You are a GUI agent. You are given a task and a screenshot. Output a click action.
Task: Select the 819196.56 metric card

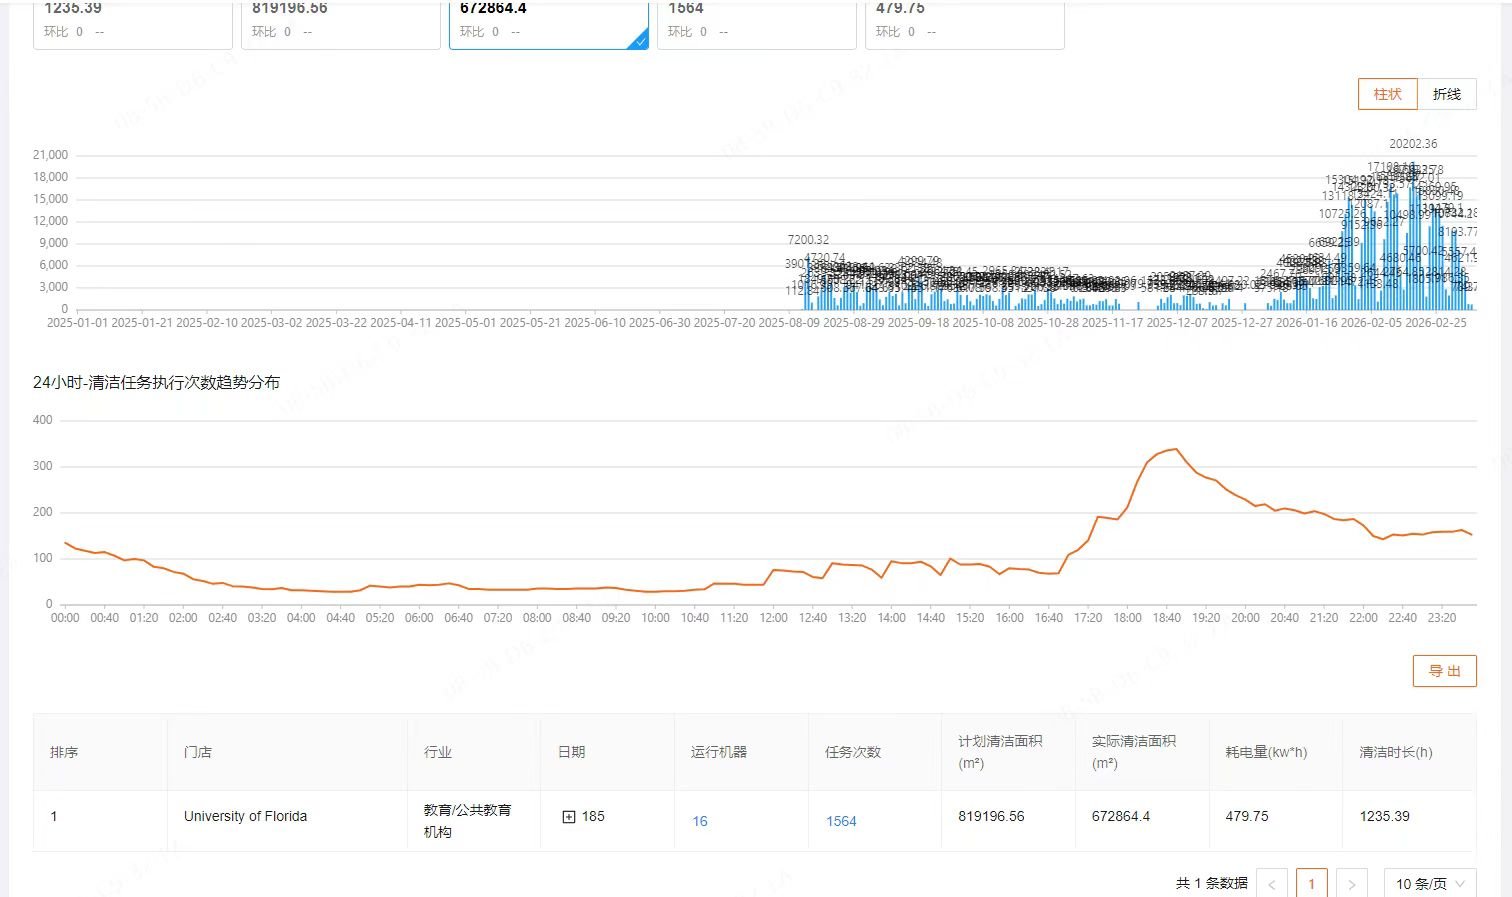pyautogui.click(x=340, y=22)
